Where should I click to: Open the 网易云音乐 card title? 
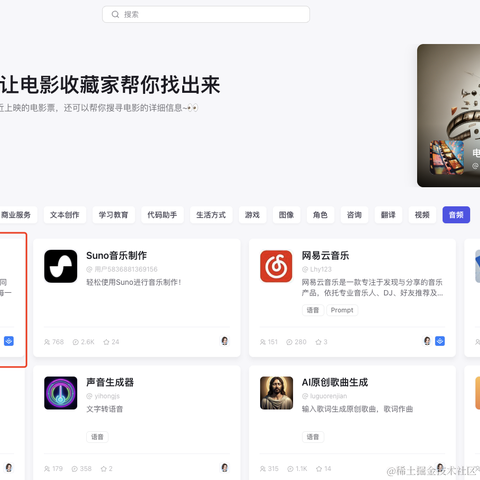point(325,256)
